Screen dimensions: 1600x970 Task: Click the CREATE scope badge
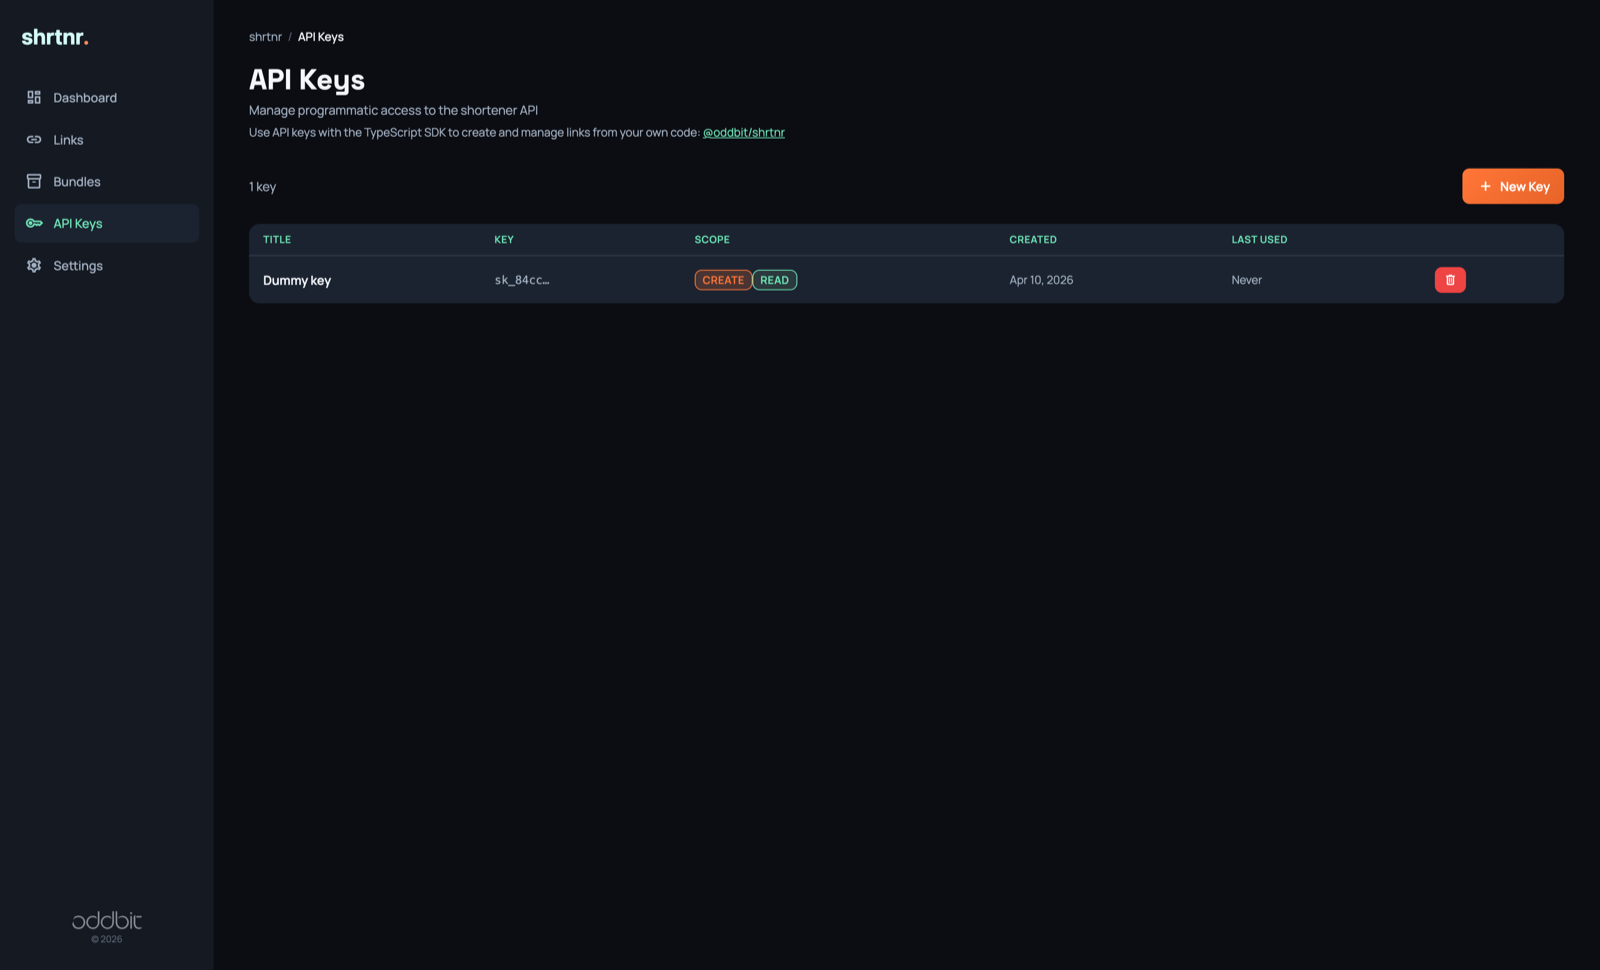tap(723, 280)
